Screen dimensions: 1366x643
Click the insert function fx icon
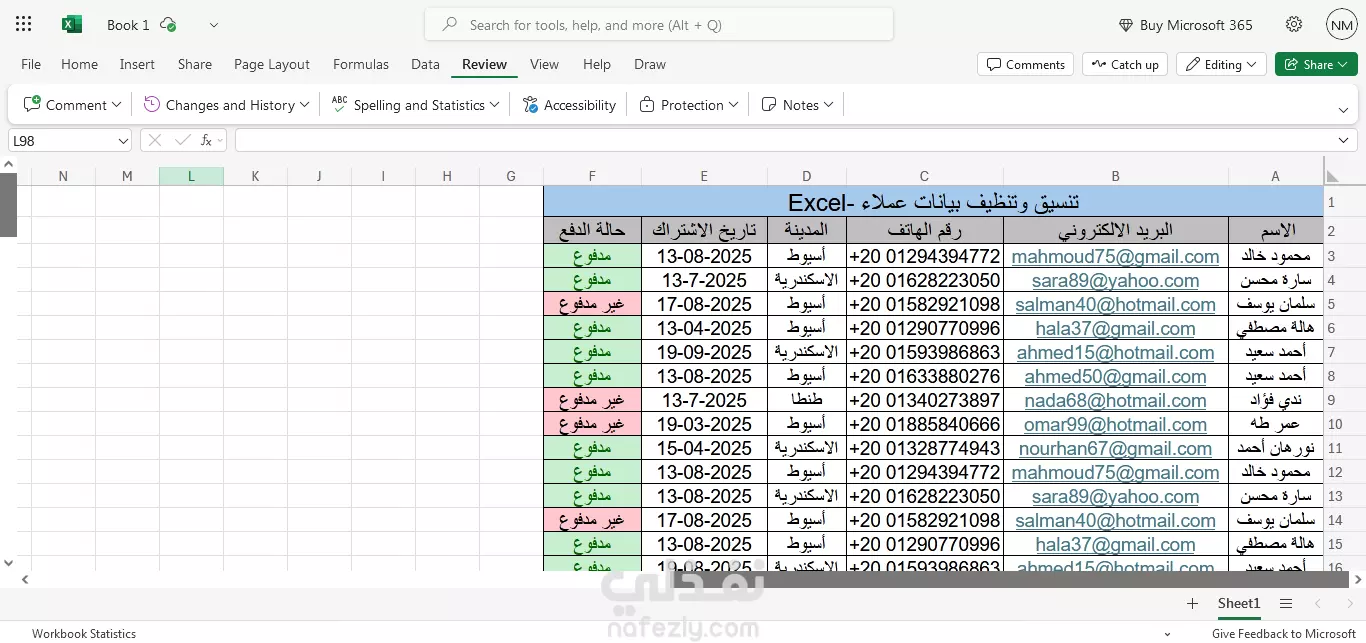click(206, 141)
